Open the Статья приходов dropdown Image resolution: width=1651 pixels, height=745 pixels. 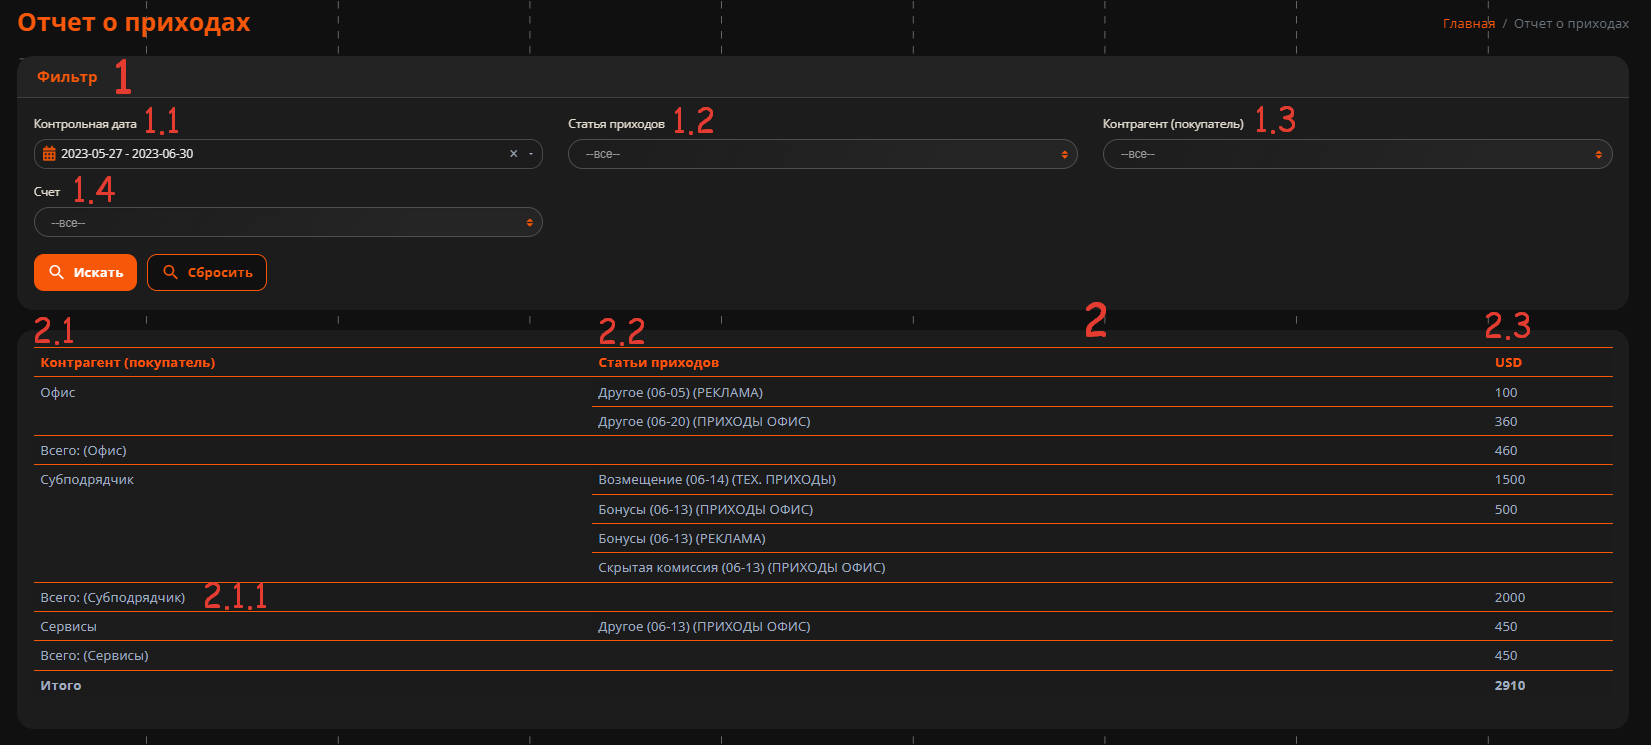tap(822, 154)
